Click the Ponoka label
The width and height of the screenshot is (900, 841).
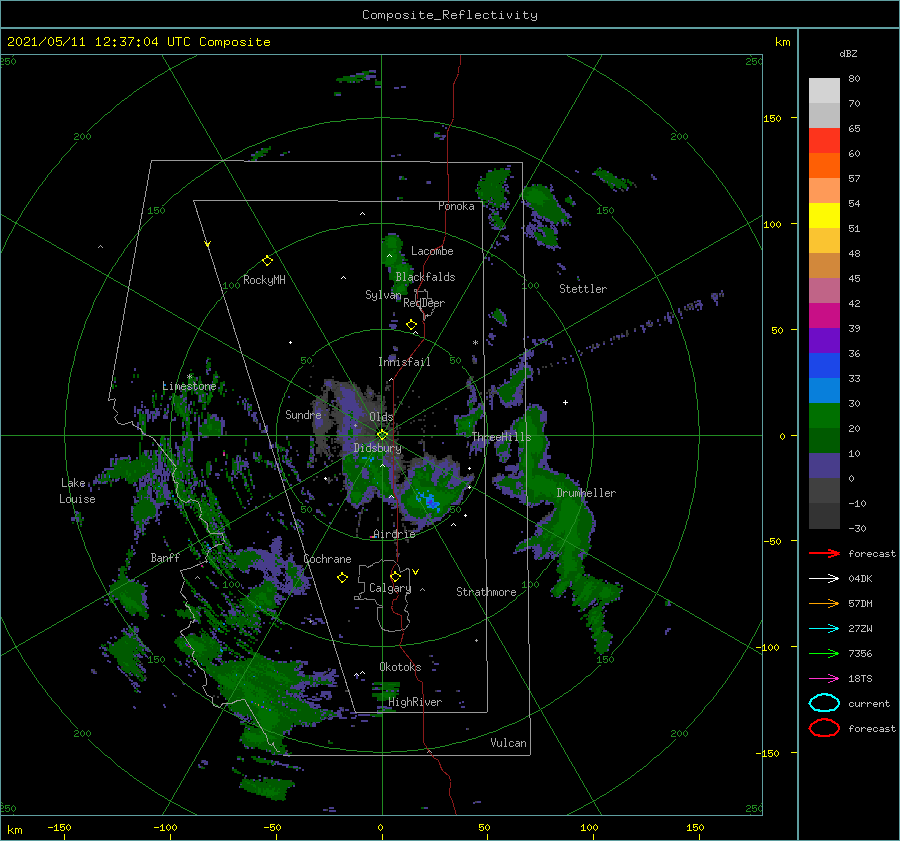coord(456,206)
